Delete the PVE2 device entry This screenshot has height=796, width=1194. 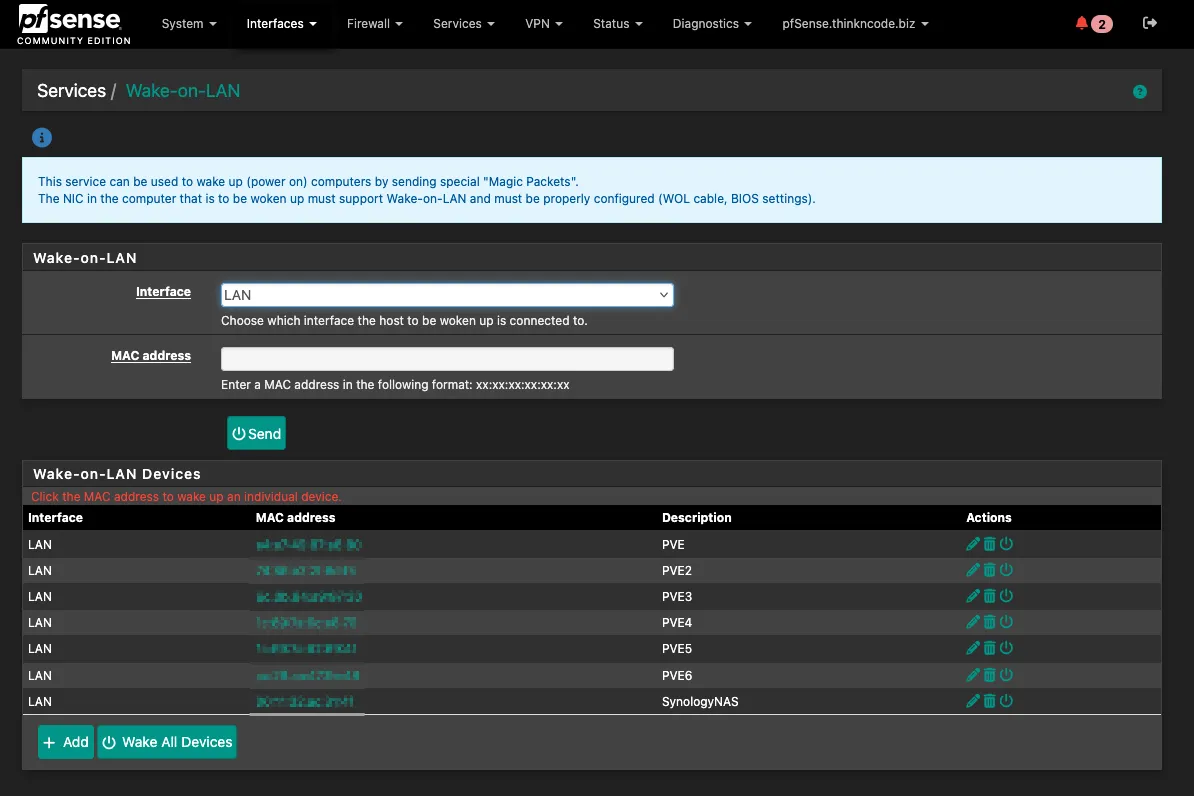click(x=989, y=570)
